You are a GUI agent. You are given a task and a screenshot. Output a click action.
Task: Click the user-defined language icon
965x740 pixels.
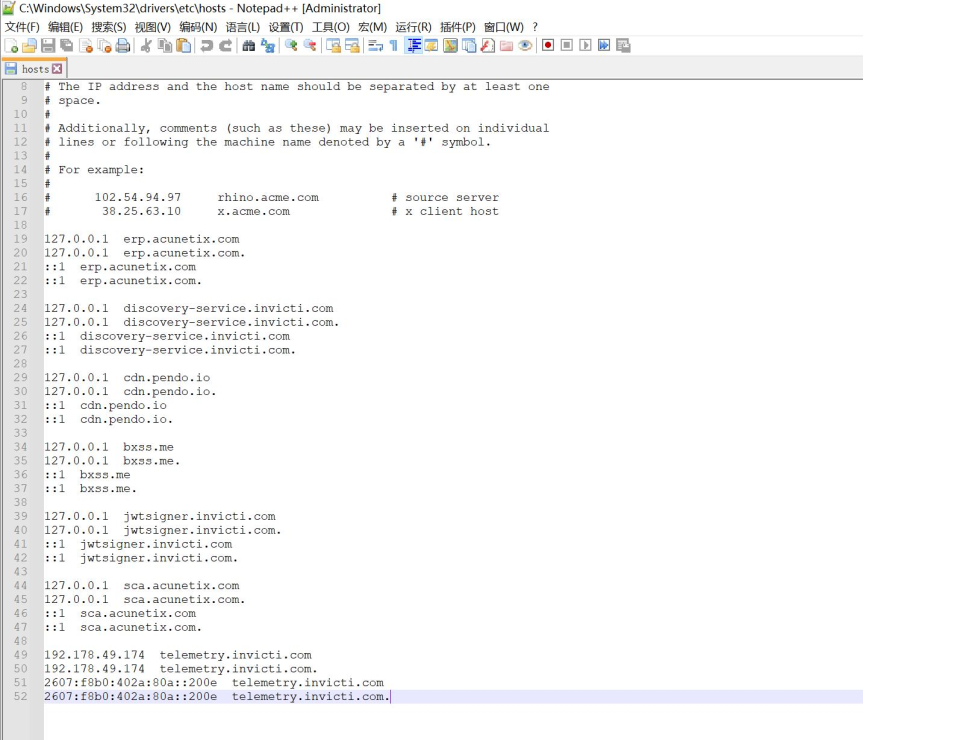pyautogui.click(x=431, y=46)
